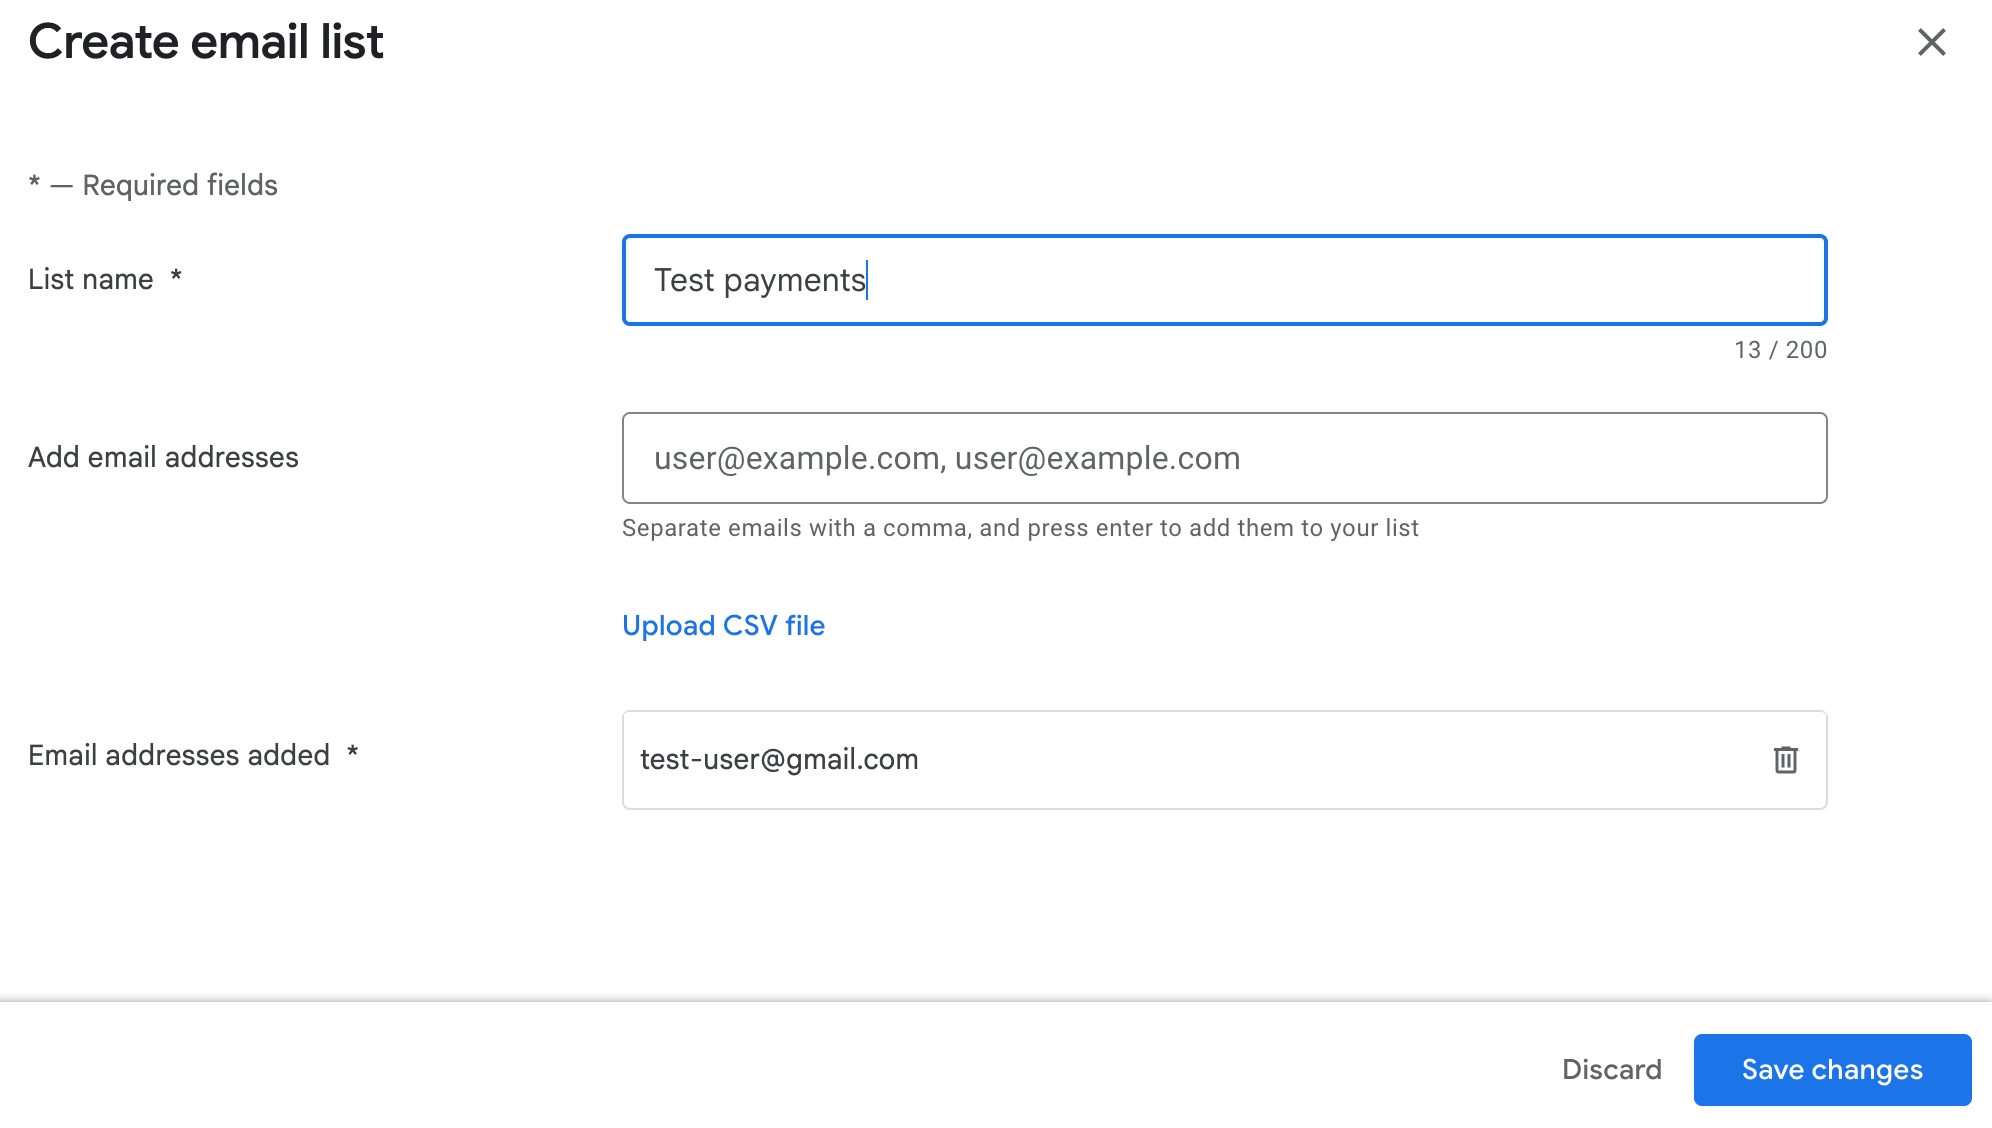The width and height of the screenshot is (1992, 1128).
Task: Delete test-user@gmail.com using the trash icon
Action: (1785, 760)
